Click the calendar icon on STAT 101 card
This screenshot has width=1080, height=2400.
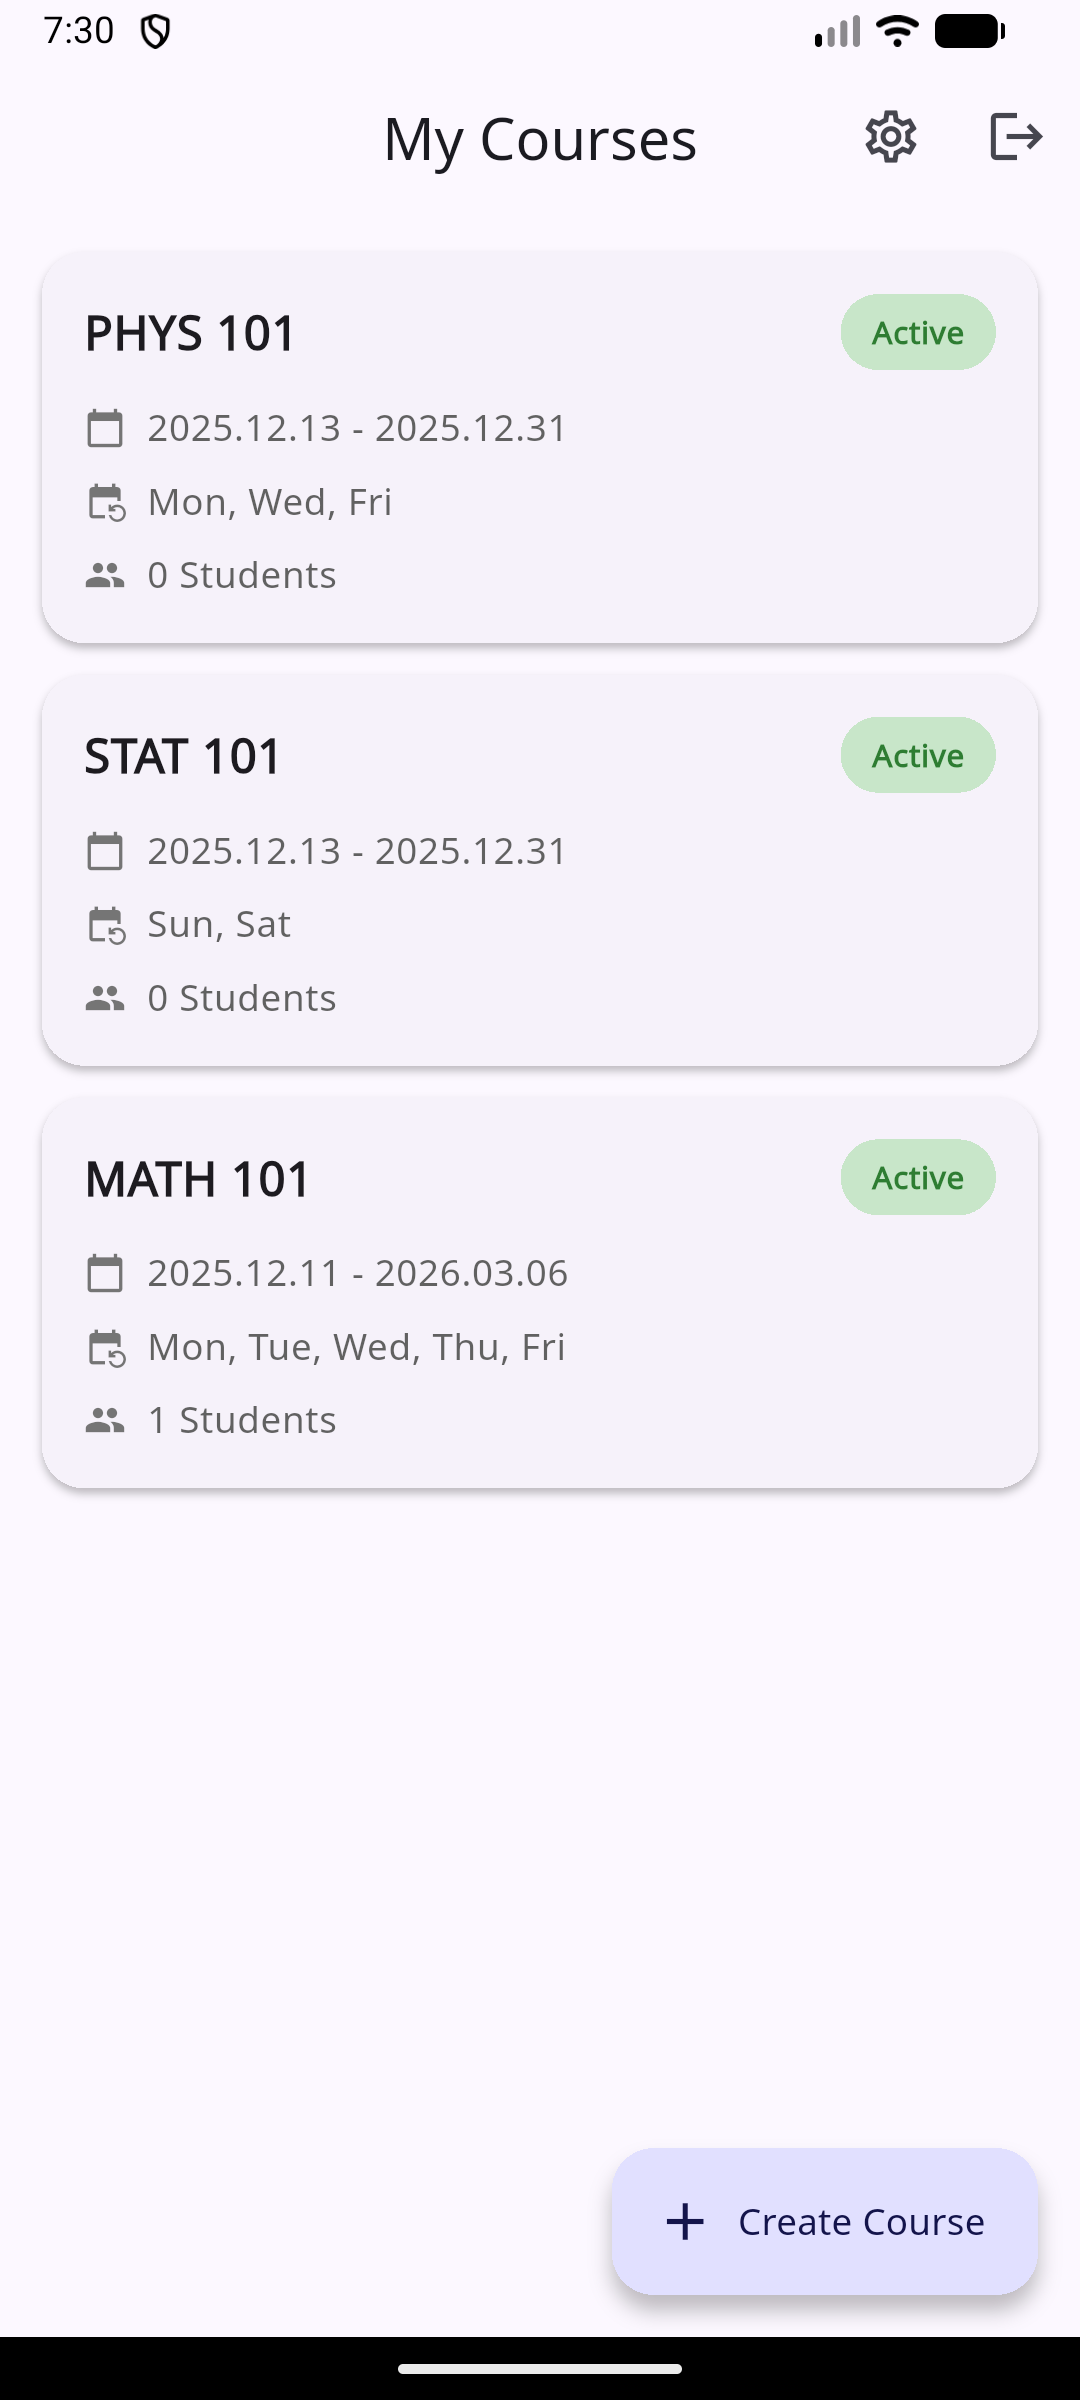coord(105,851)
